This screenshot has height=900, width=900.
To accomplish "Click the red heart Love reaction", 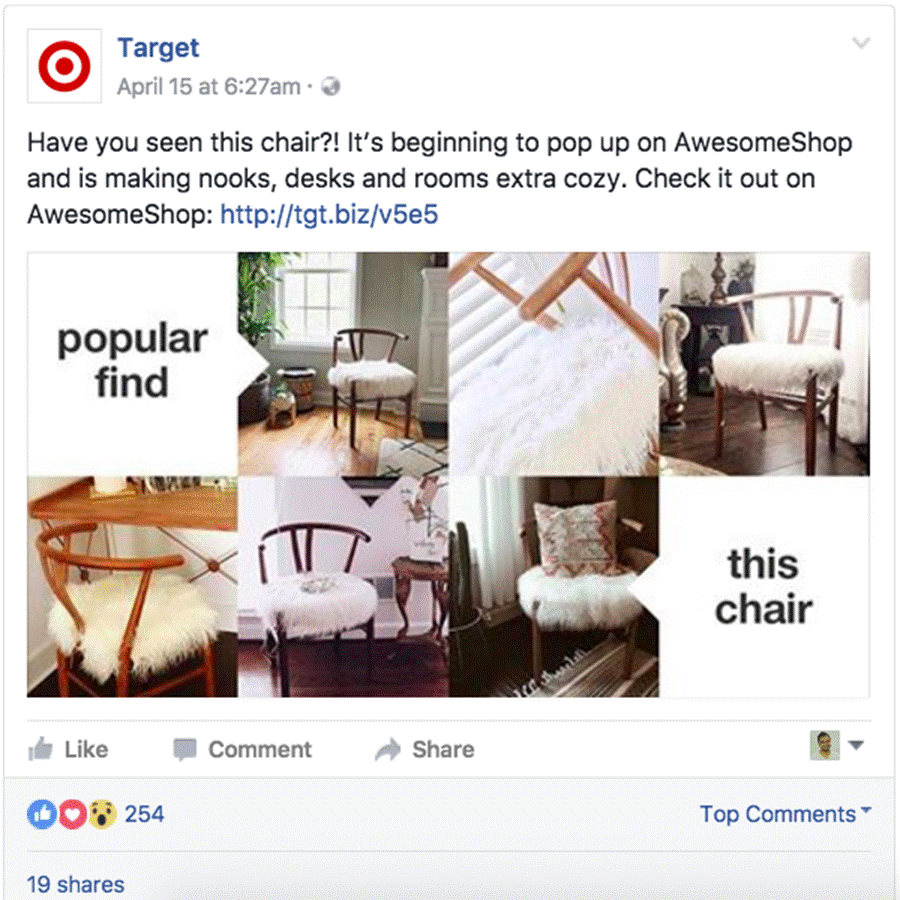I will click(72, 814).
